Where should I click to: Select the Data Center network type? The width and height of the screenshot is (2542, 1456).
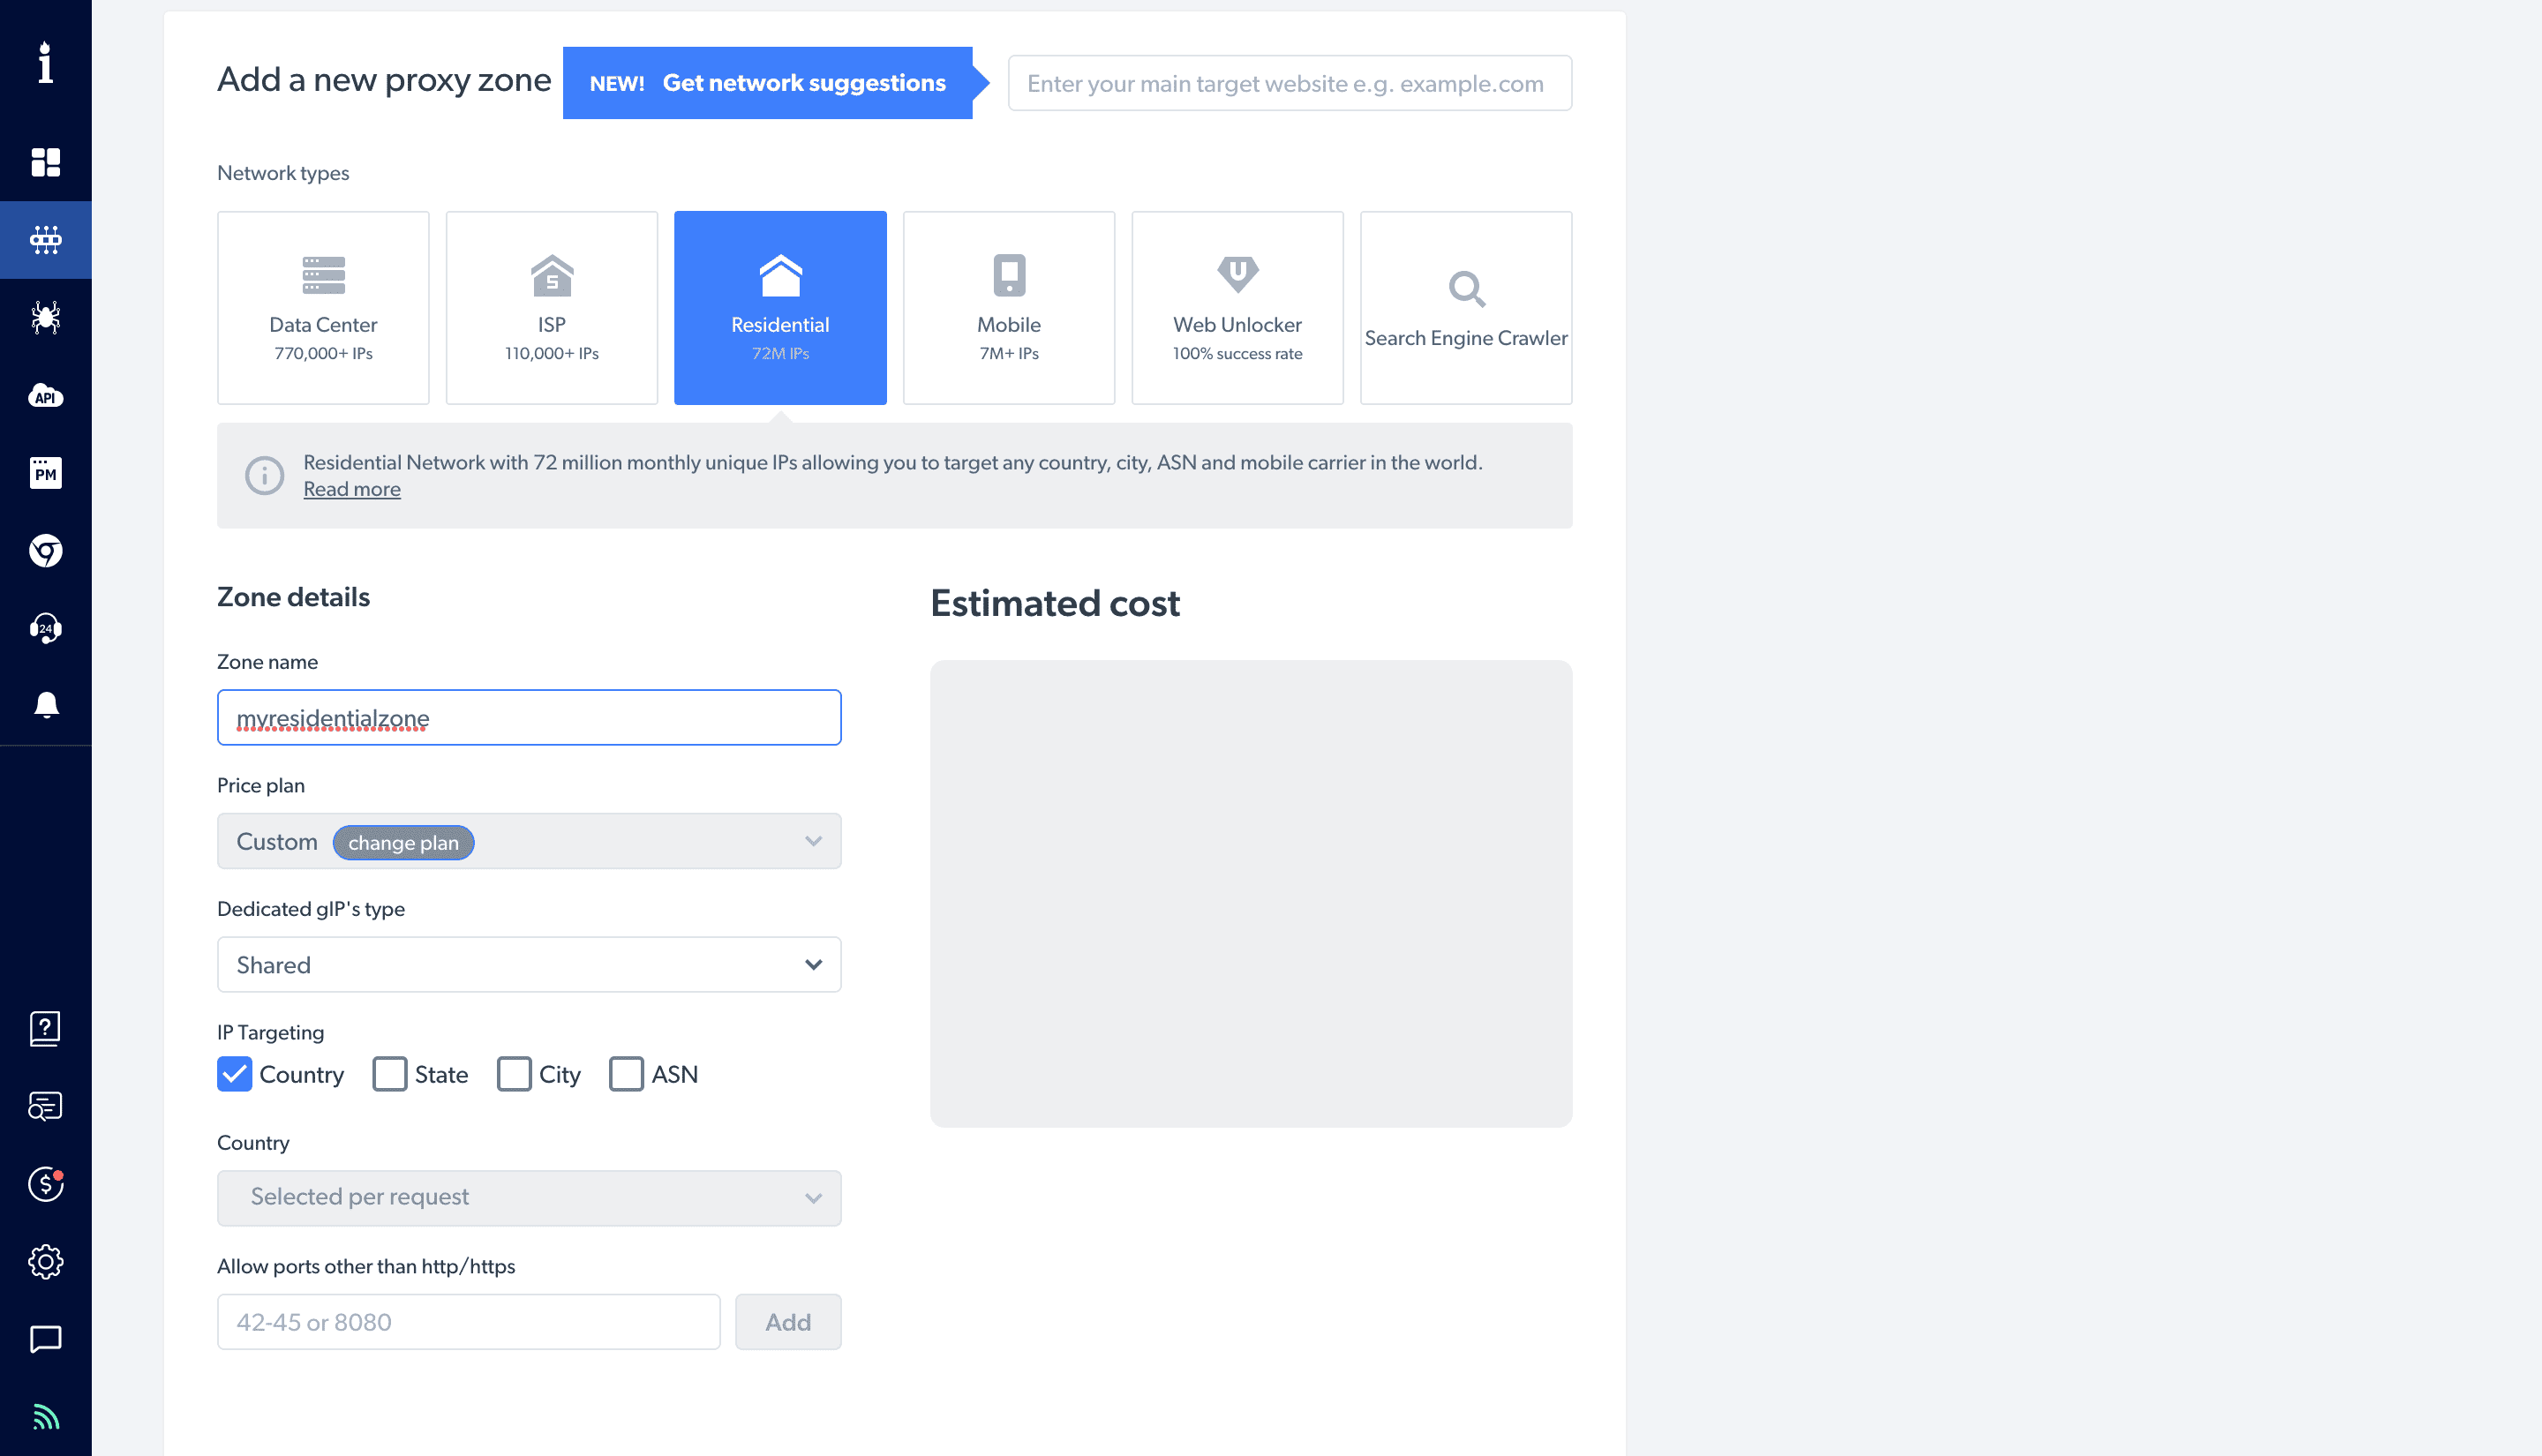click(323, 308)
